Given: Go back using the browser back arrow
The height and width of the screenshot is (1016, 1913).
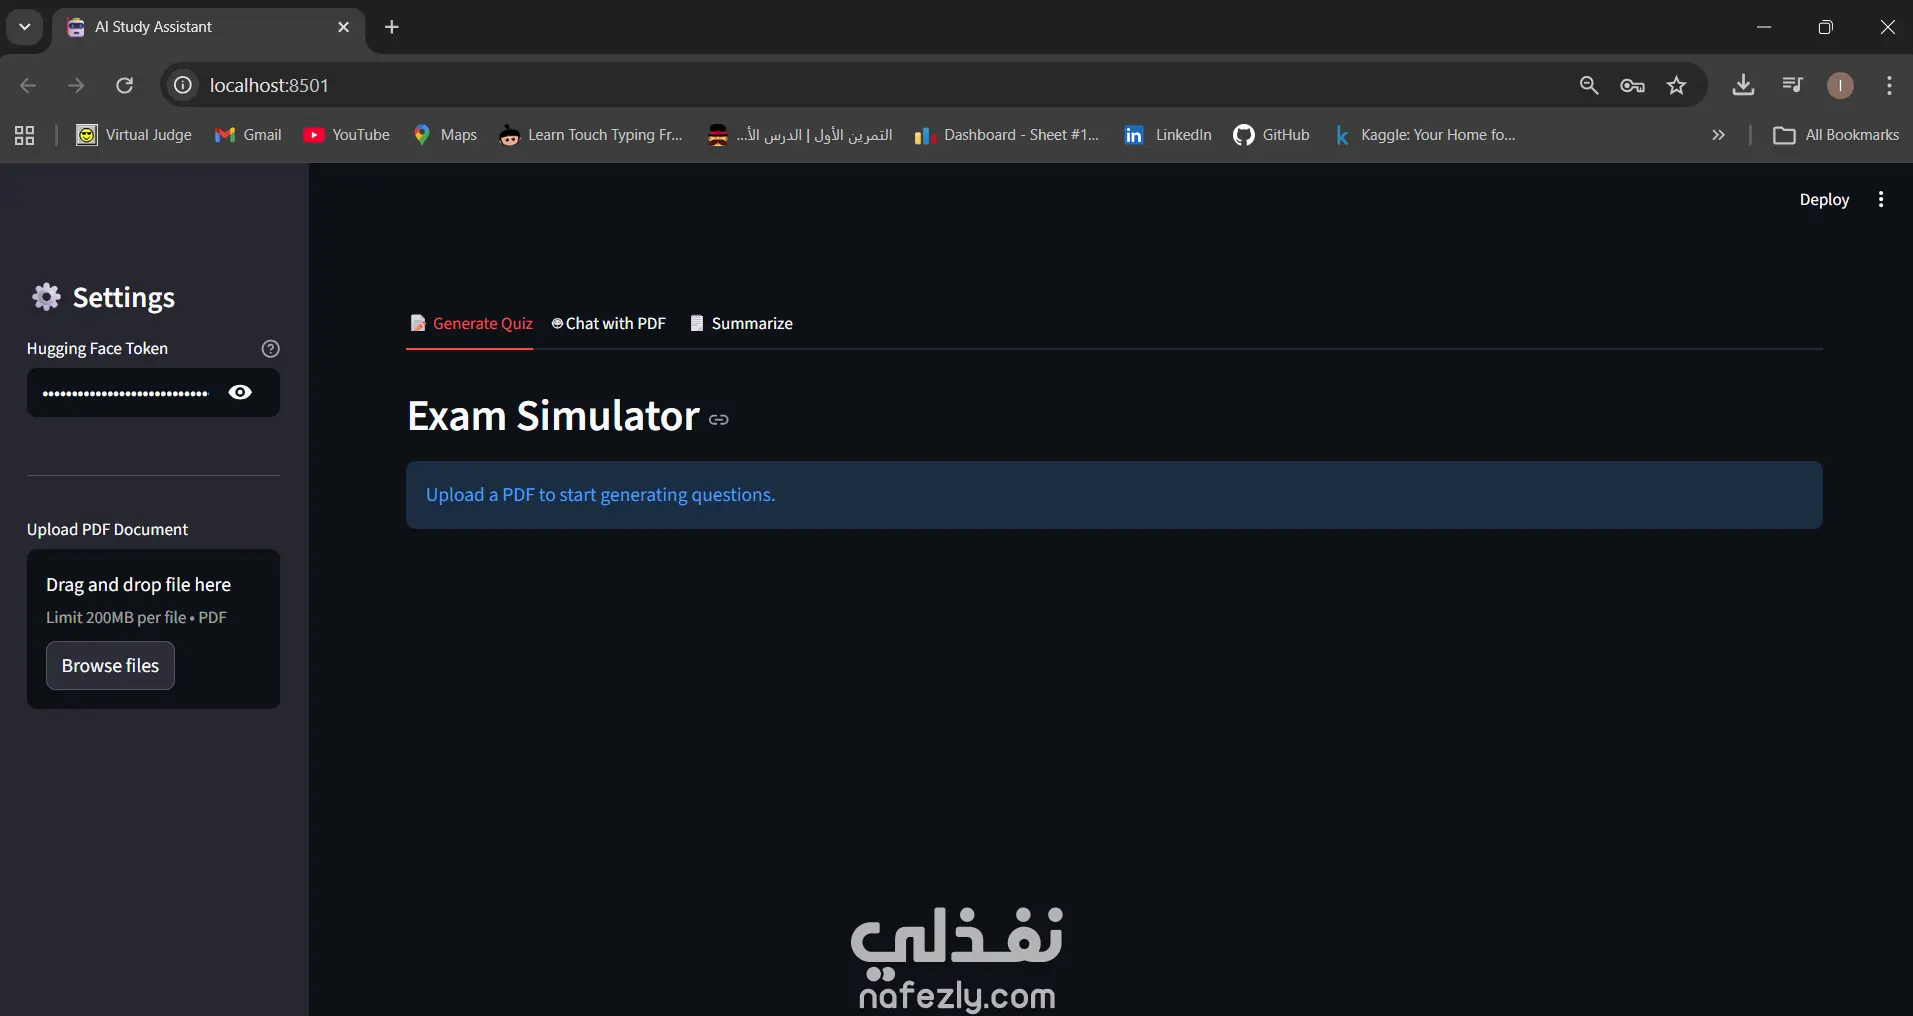Looking at the screenshot, I should coord(28,85).
